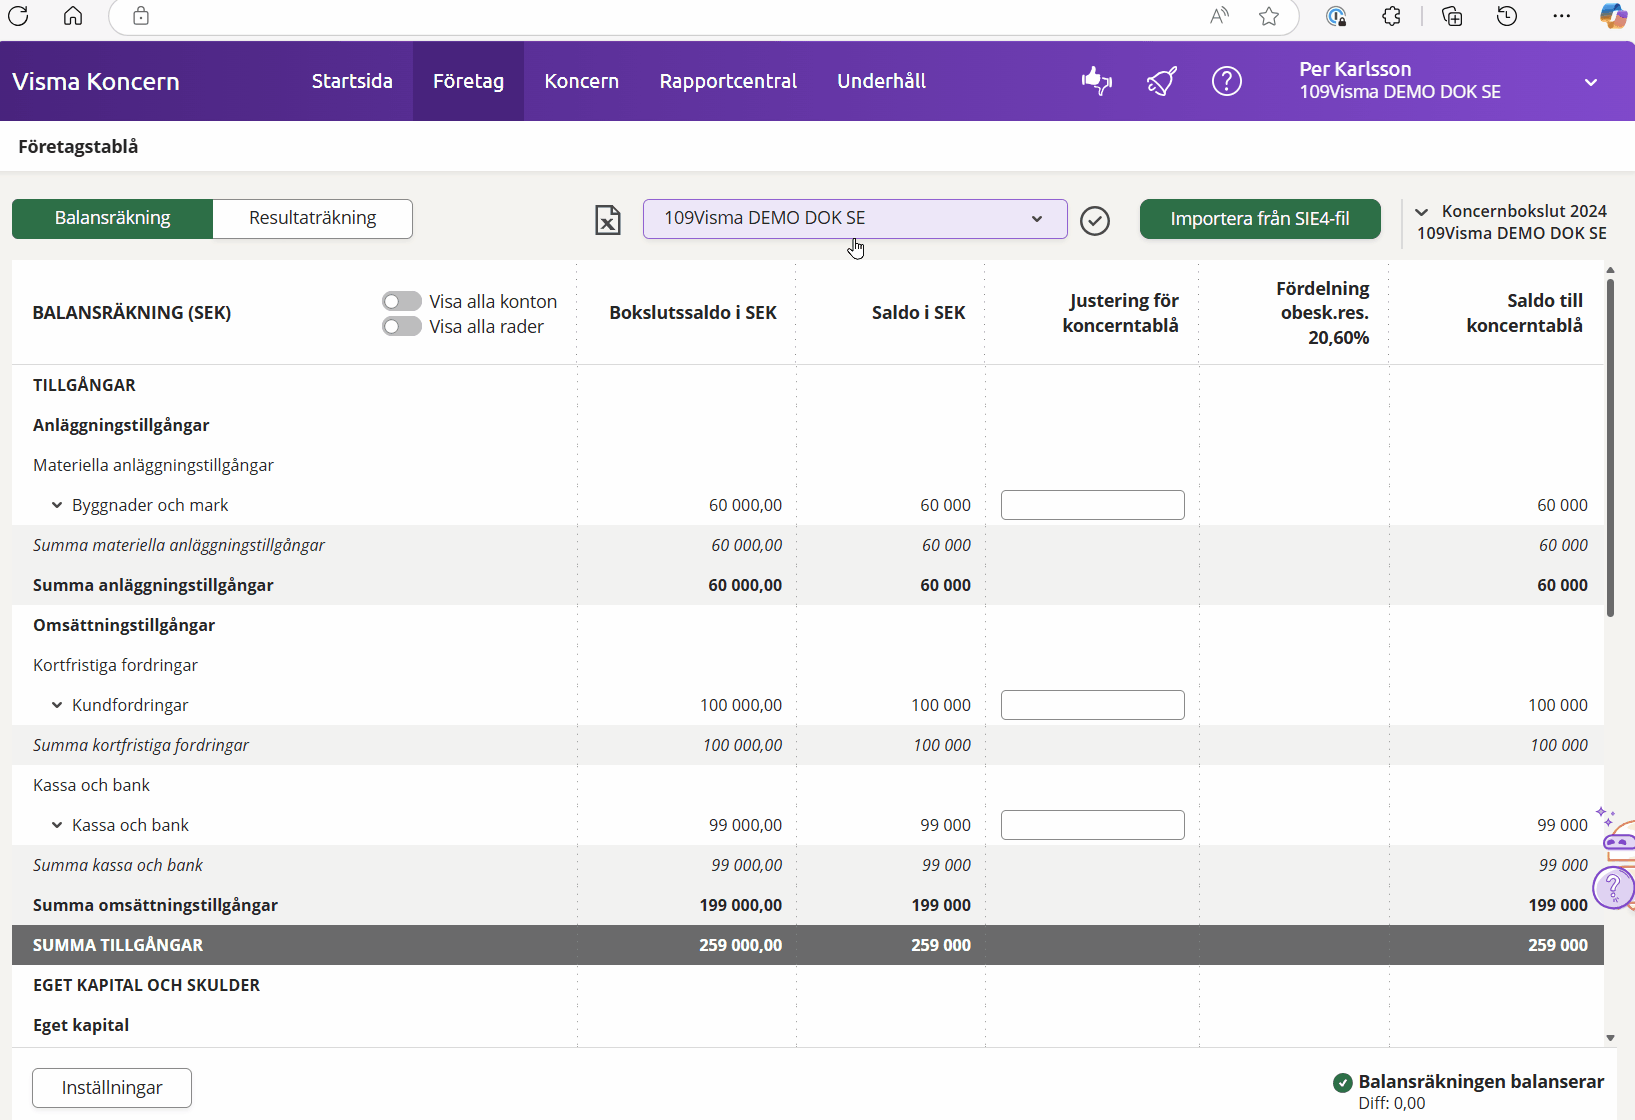Open the thumbs-up feedback icon

tap(1097, 81)
